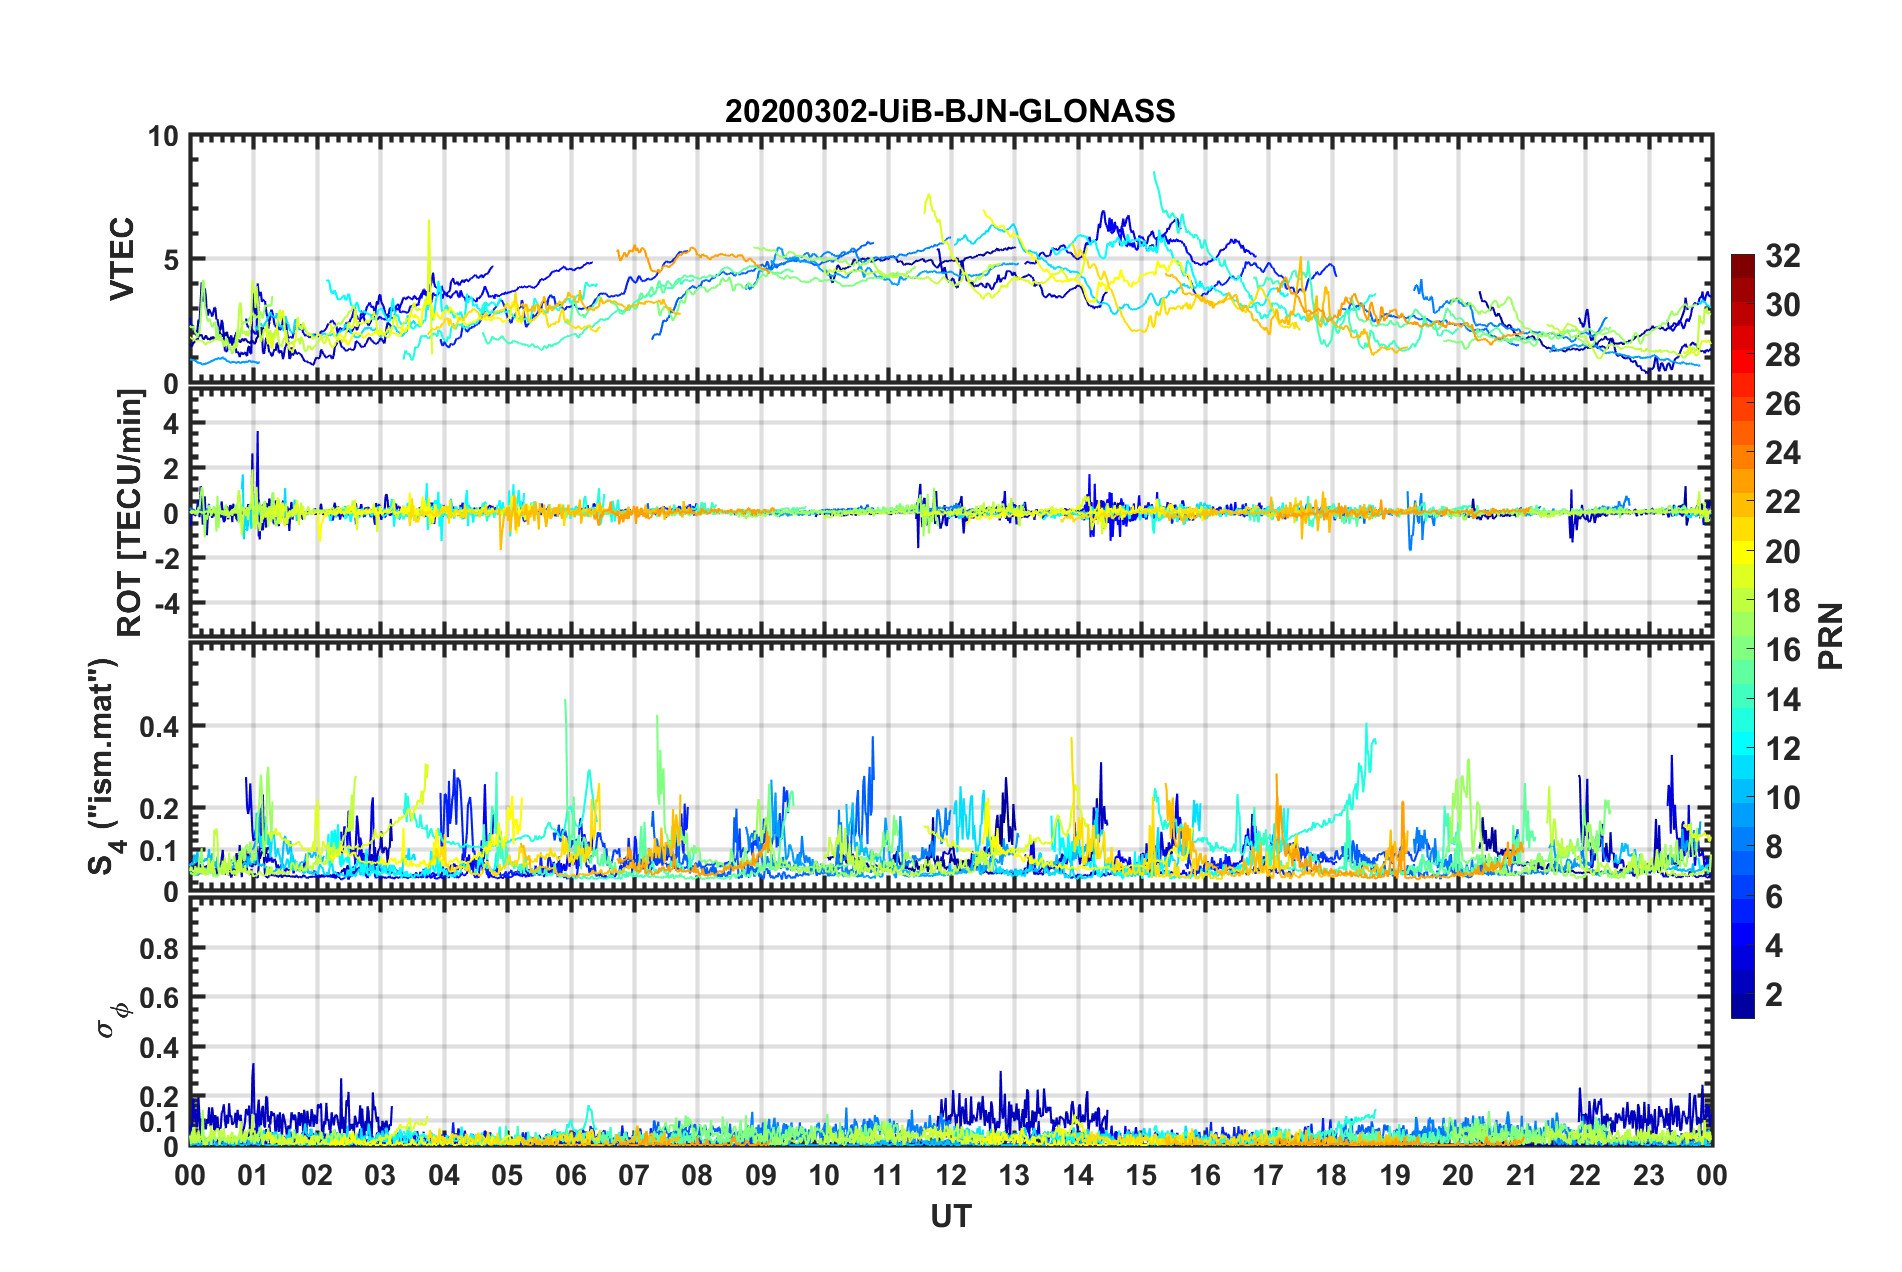This screenshot has width=1902, height=1272.
Task: Select colorbar tick value 8
Action: pyautogui.click(x=1774, y=847)
